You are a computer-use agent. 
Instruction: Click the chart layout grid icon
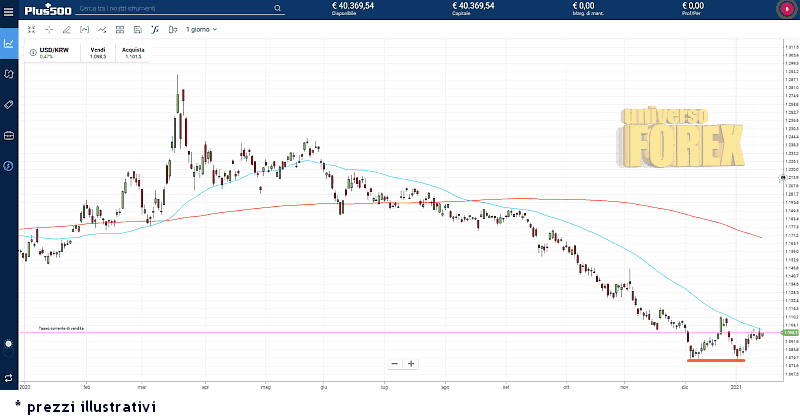pos(120,29)
